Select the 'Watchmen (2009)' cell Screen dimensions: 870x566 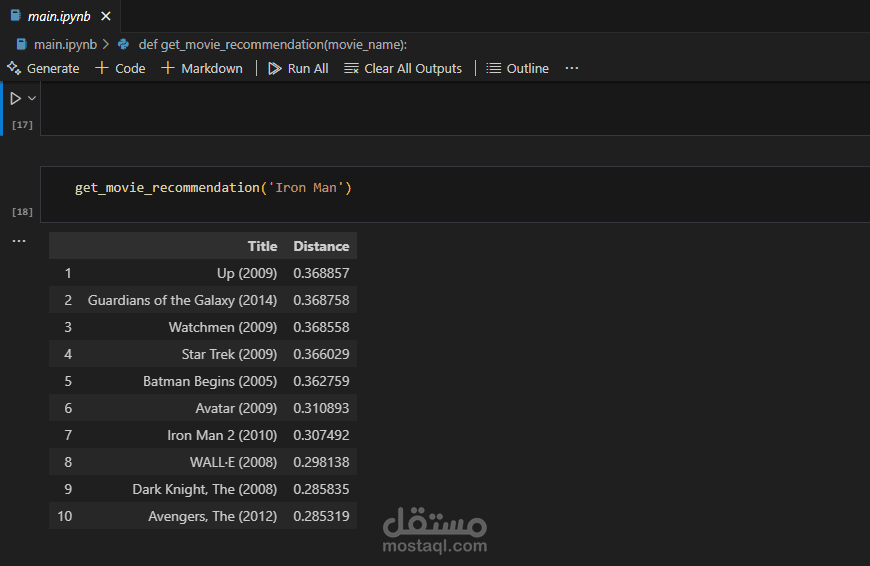(x=223, y=327)
